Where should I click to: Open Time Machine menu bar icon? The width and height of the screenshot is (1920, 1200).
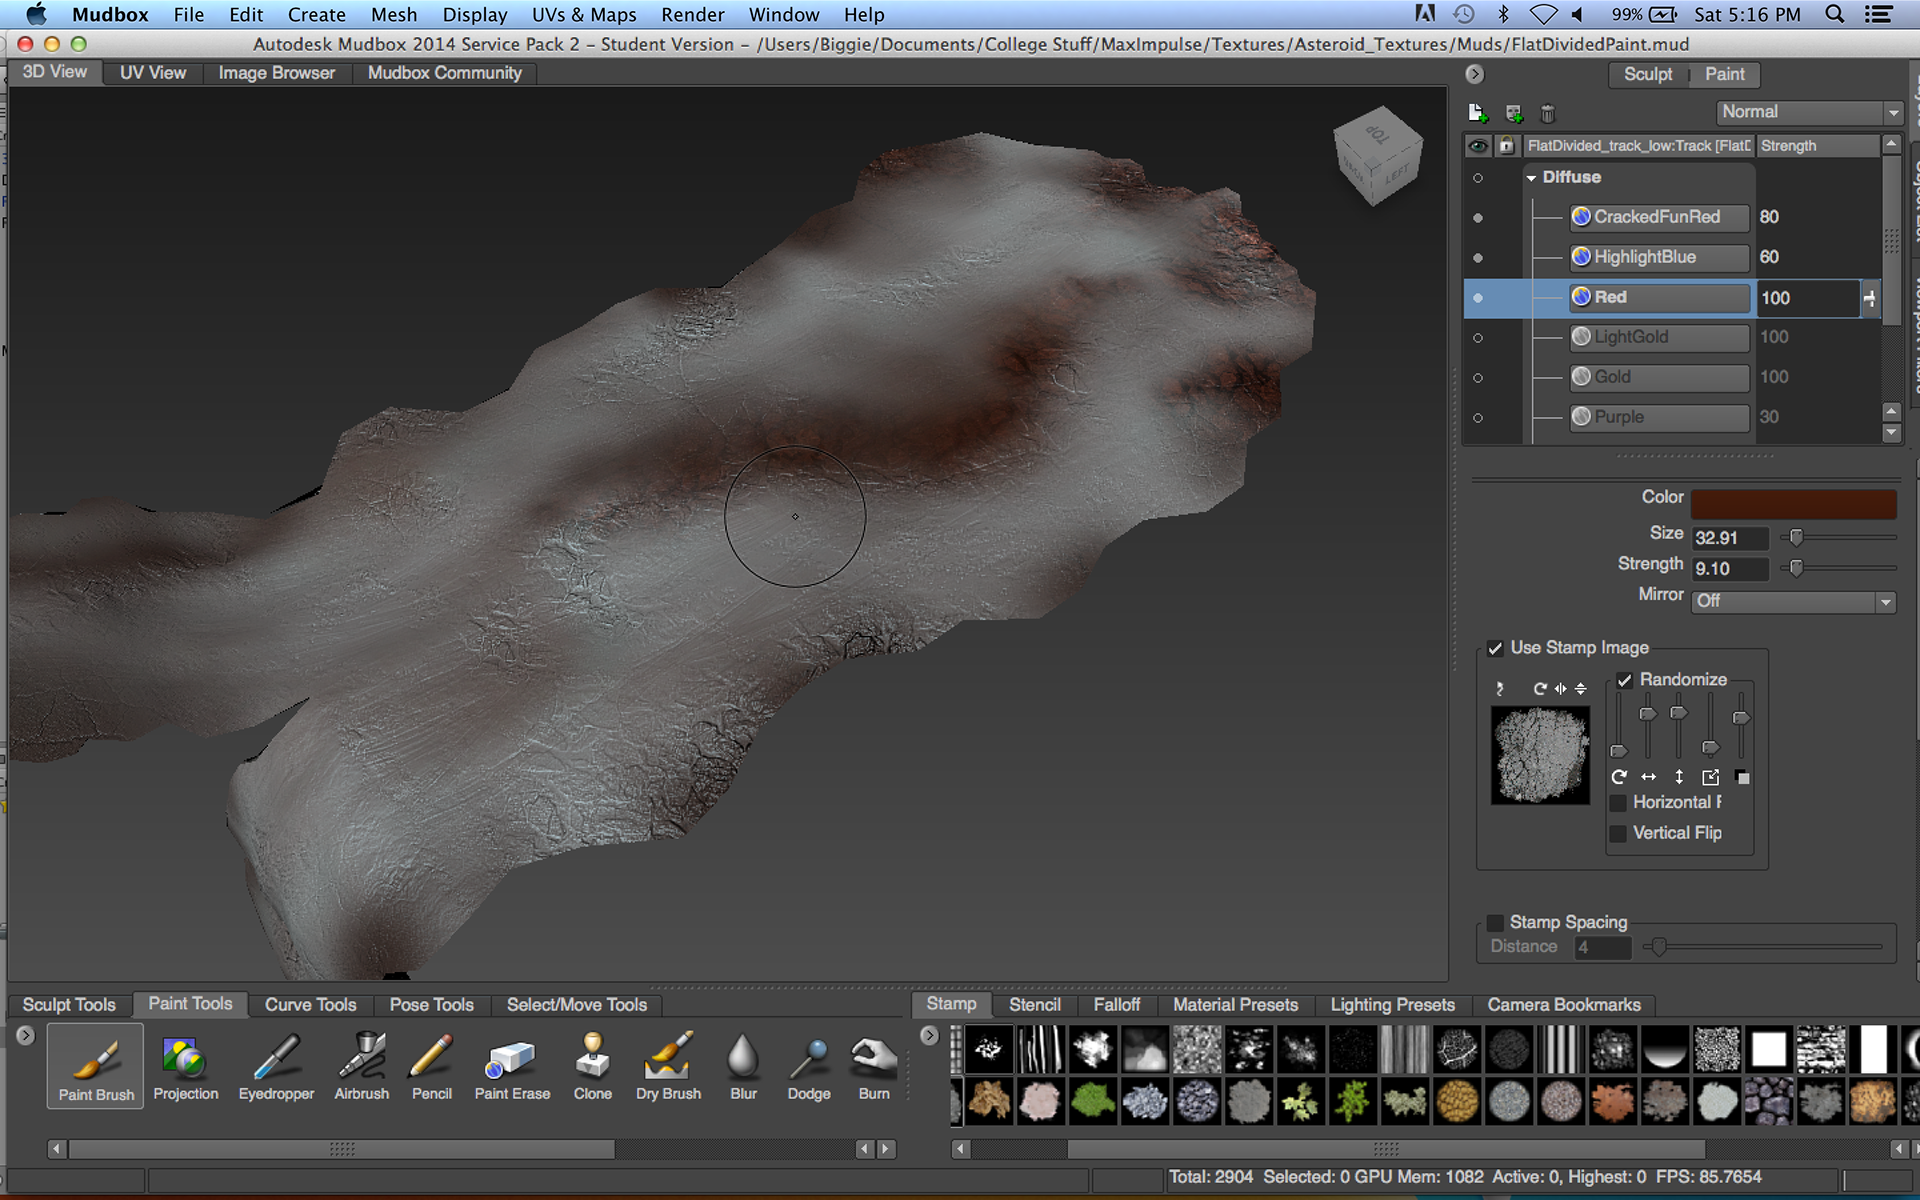coord(1463,14)
